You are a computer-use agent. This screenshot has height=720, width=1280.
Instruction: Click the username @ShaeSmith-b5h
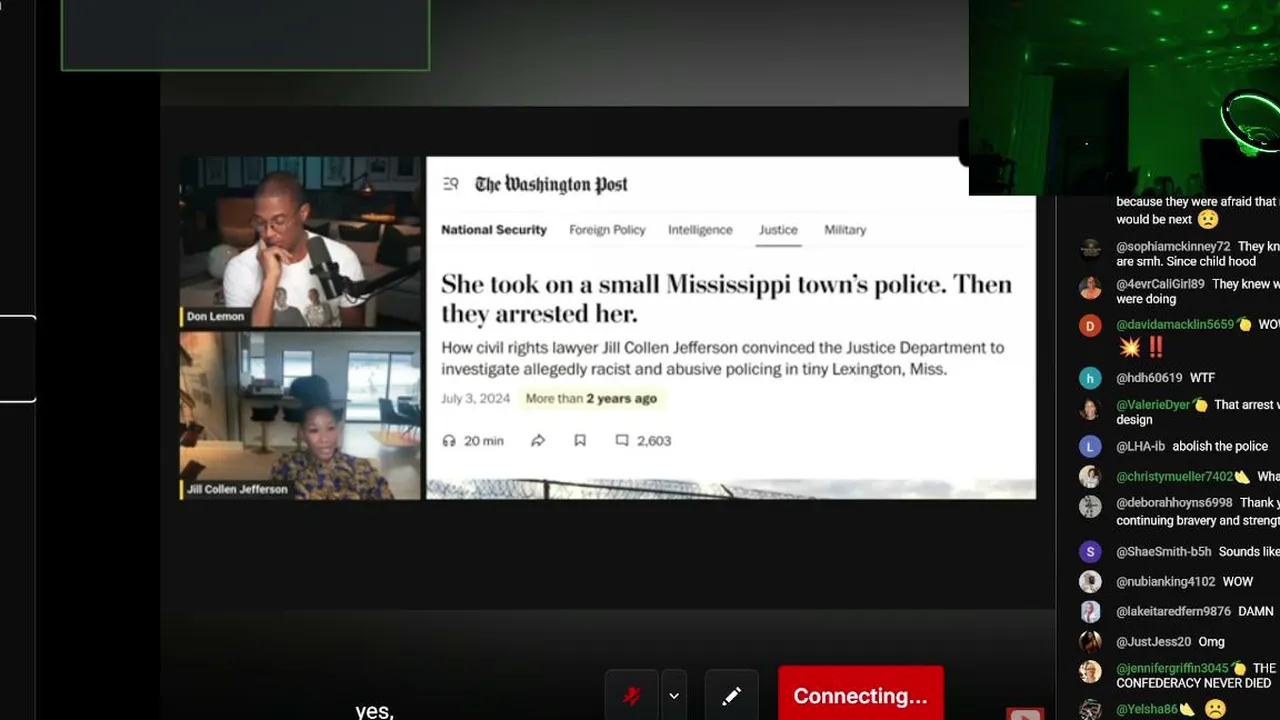(1163, 552)
